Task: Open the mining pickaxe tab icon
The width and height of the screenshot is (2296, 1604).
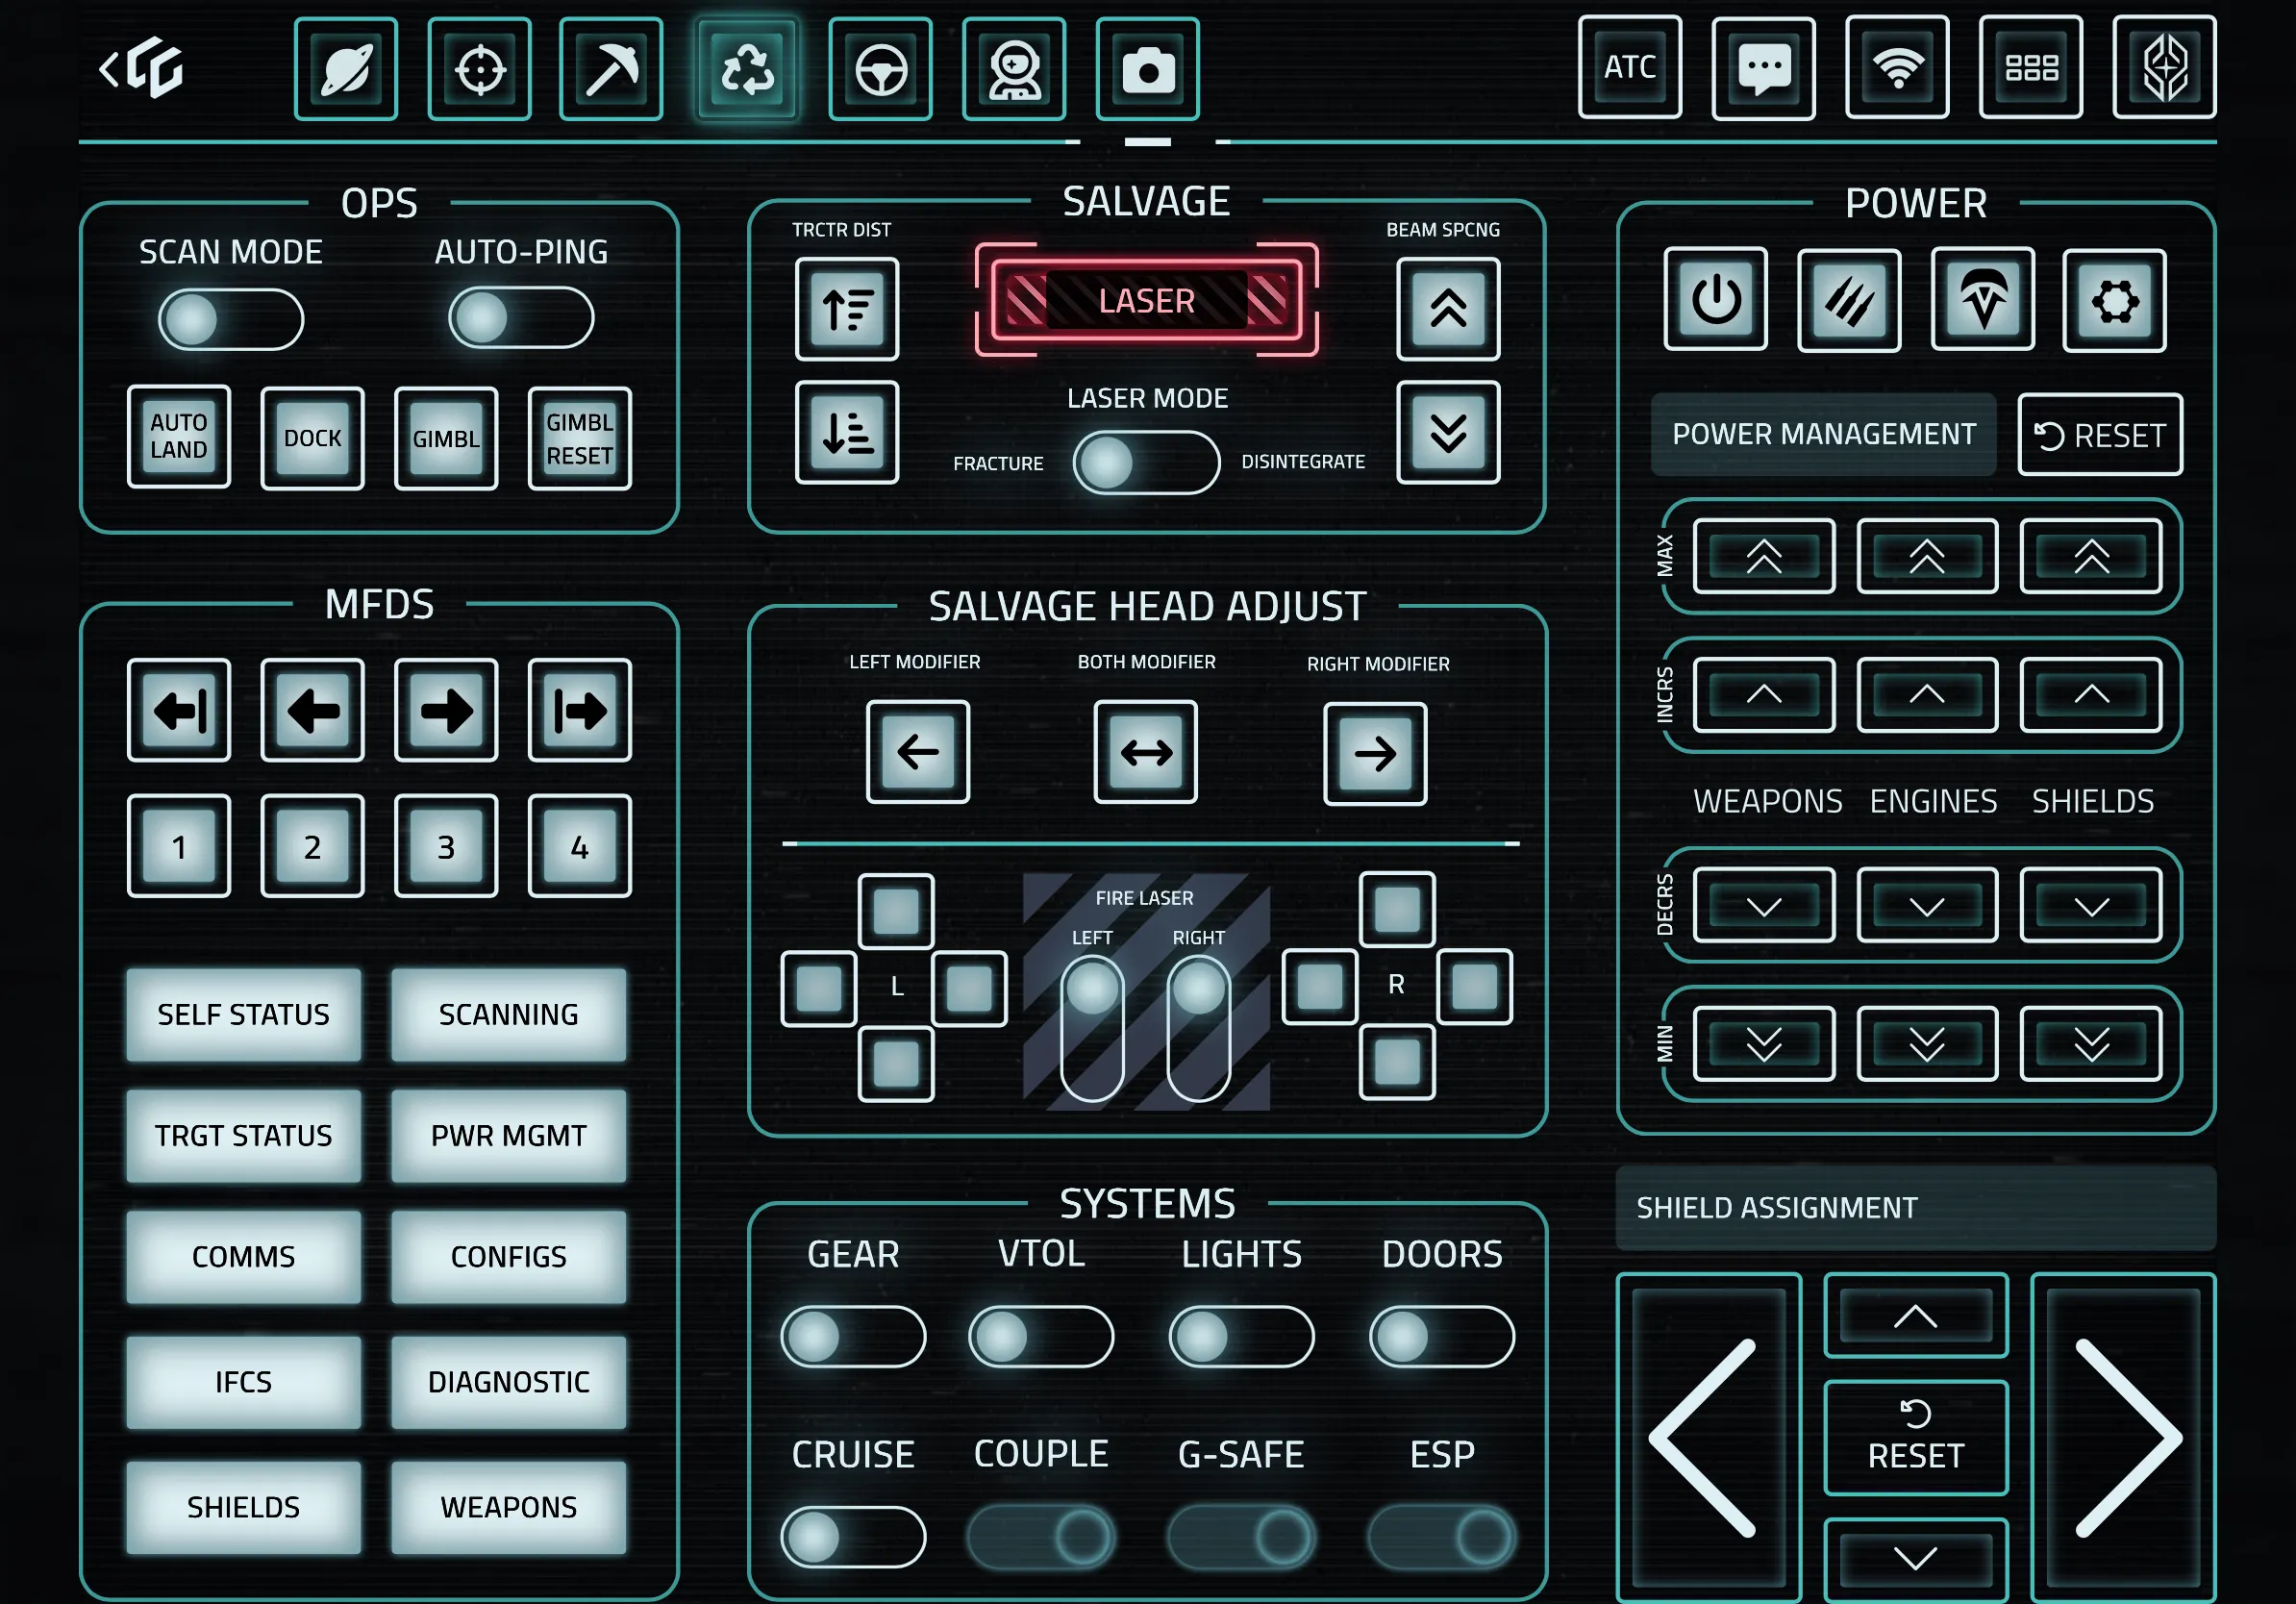Action: point(611,70)
